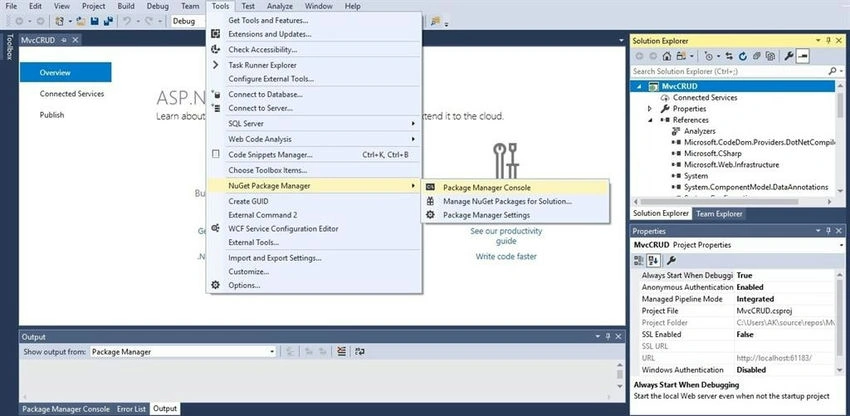Click the Output panel vertical scrollbar

[619, 374]
